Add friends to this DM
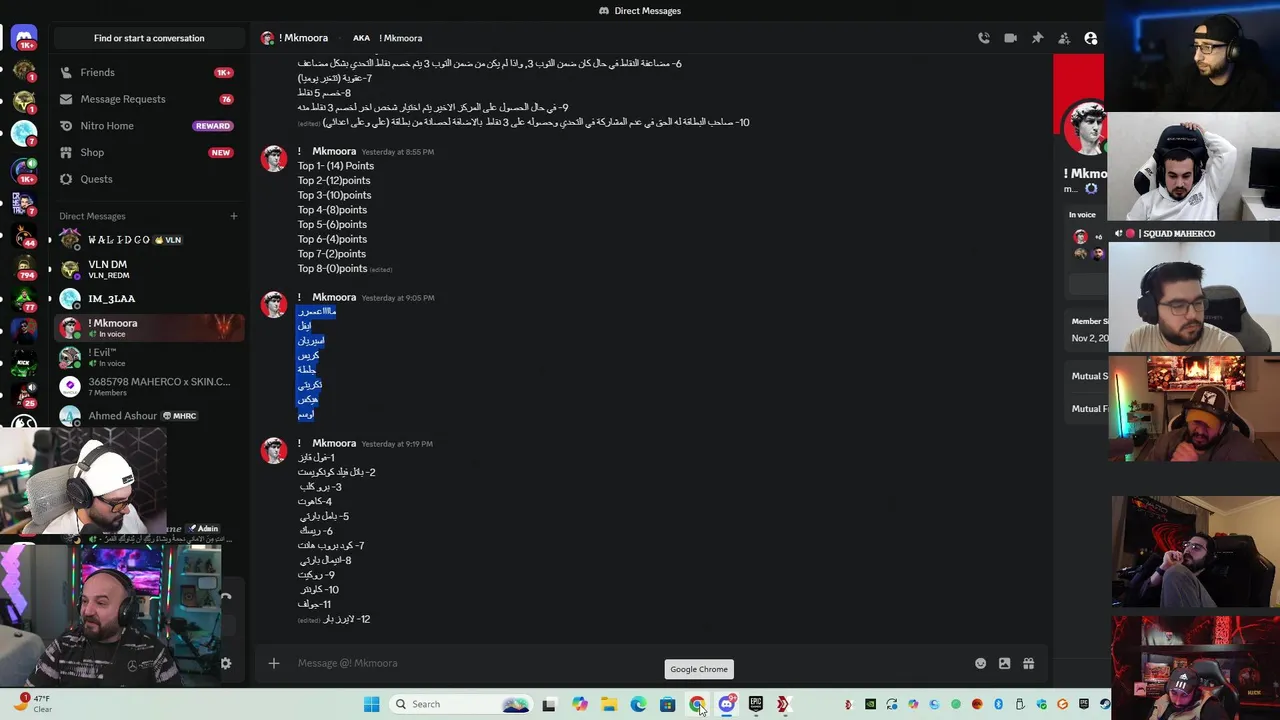Image resolution: width=1280 pixels, height=720 pixels. click(1064, 38)
